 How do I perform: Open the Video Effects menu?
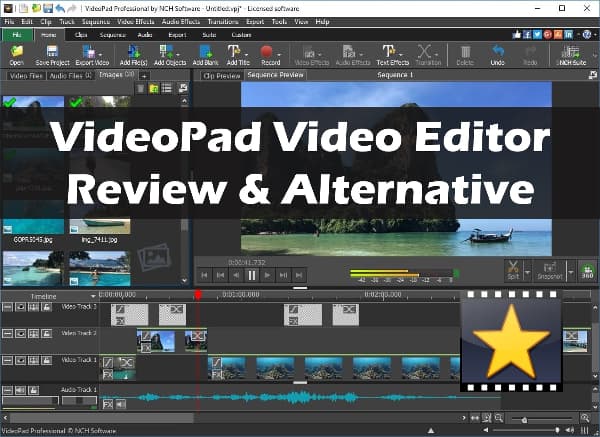point(135,22)
